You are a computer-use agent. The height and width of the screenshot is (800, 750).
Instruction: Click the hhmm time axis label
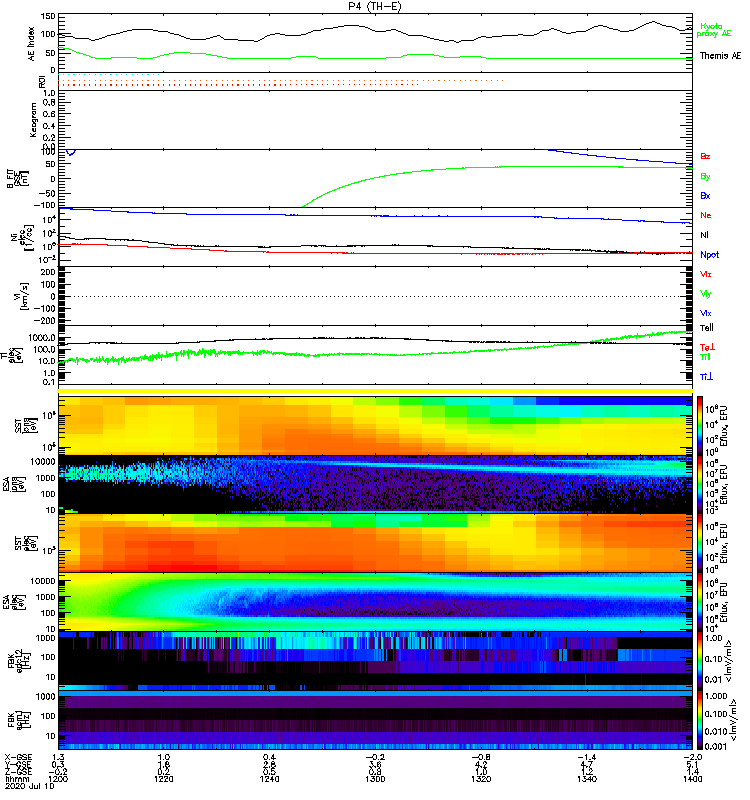[15, 779]
